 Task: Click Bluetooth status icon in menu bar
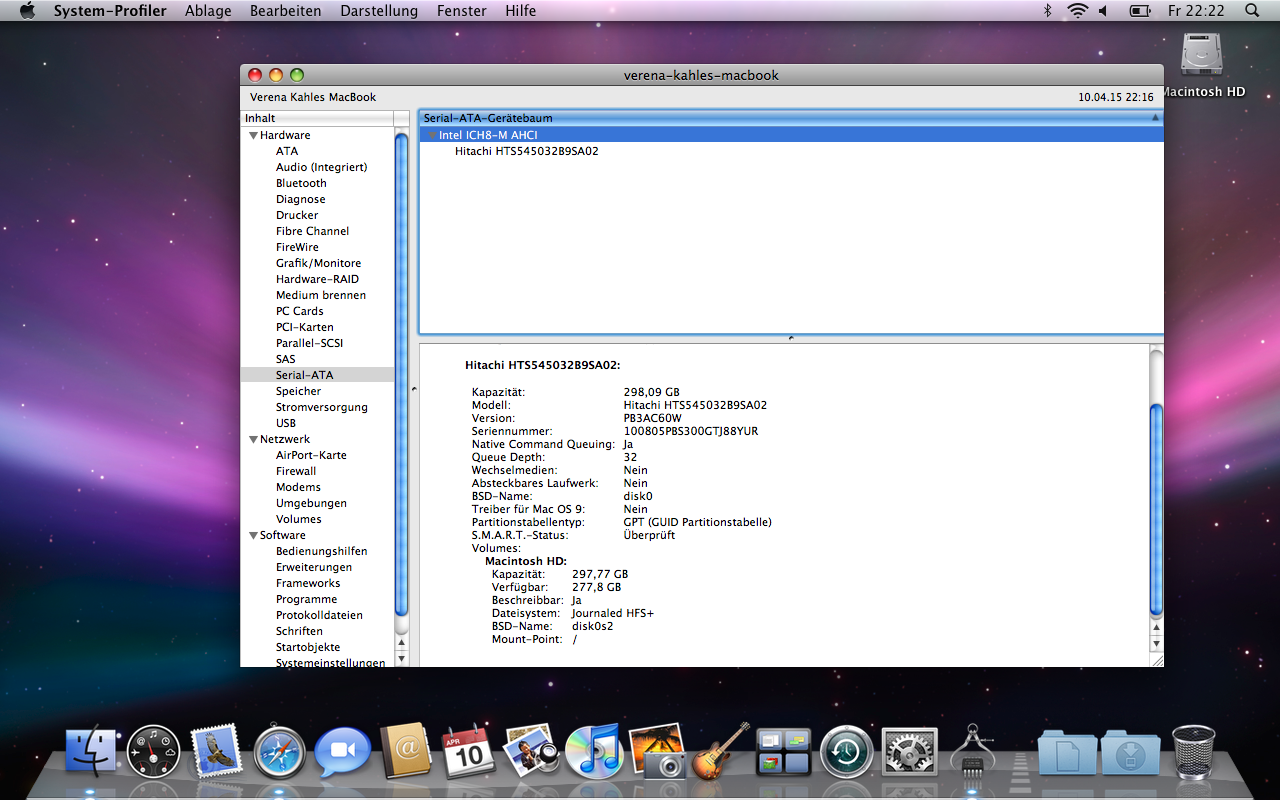point(1048,10)
